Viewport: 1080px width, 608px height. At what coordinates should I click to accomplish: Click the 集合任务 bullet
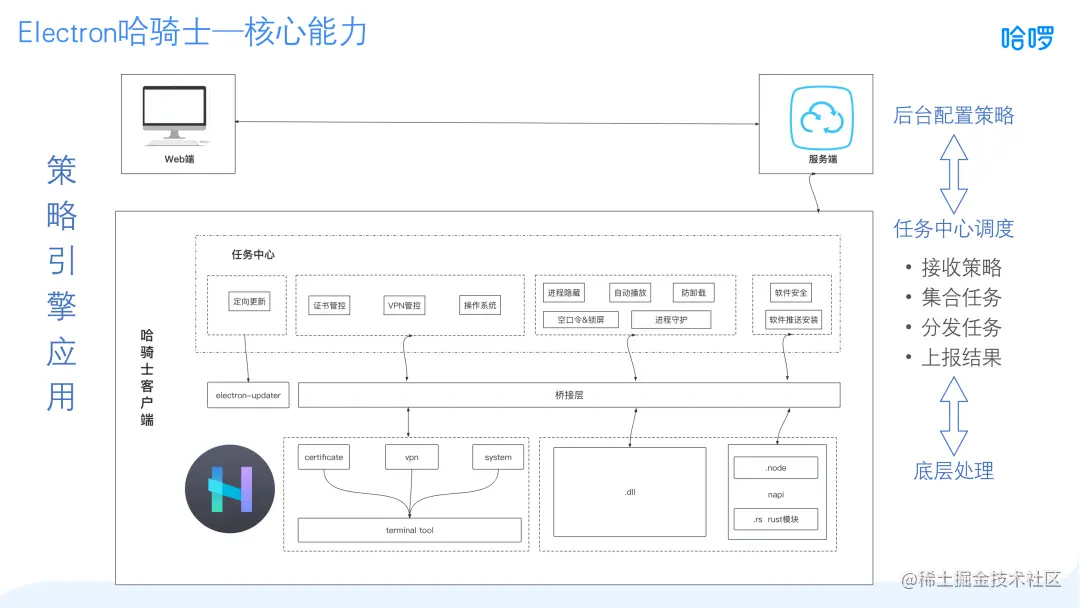coord(962,297)
